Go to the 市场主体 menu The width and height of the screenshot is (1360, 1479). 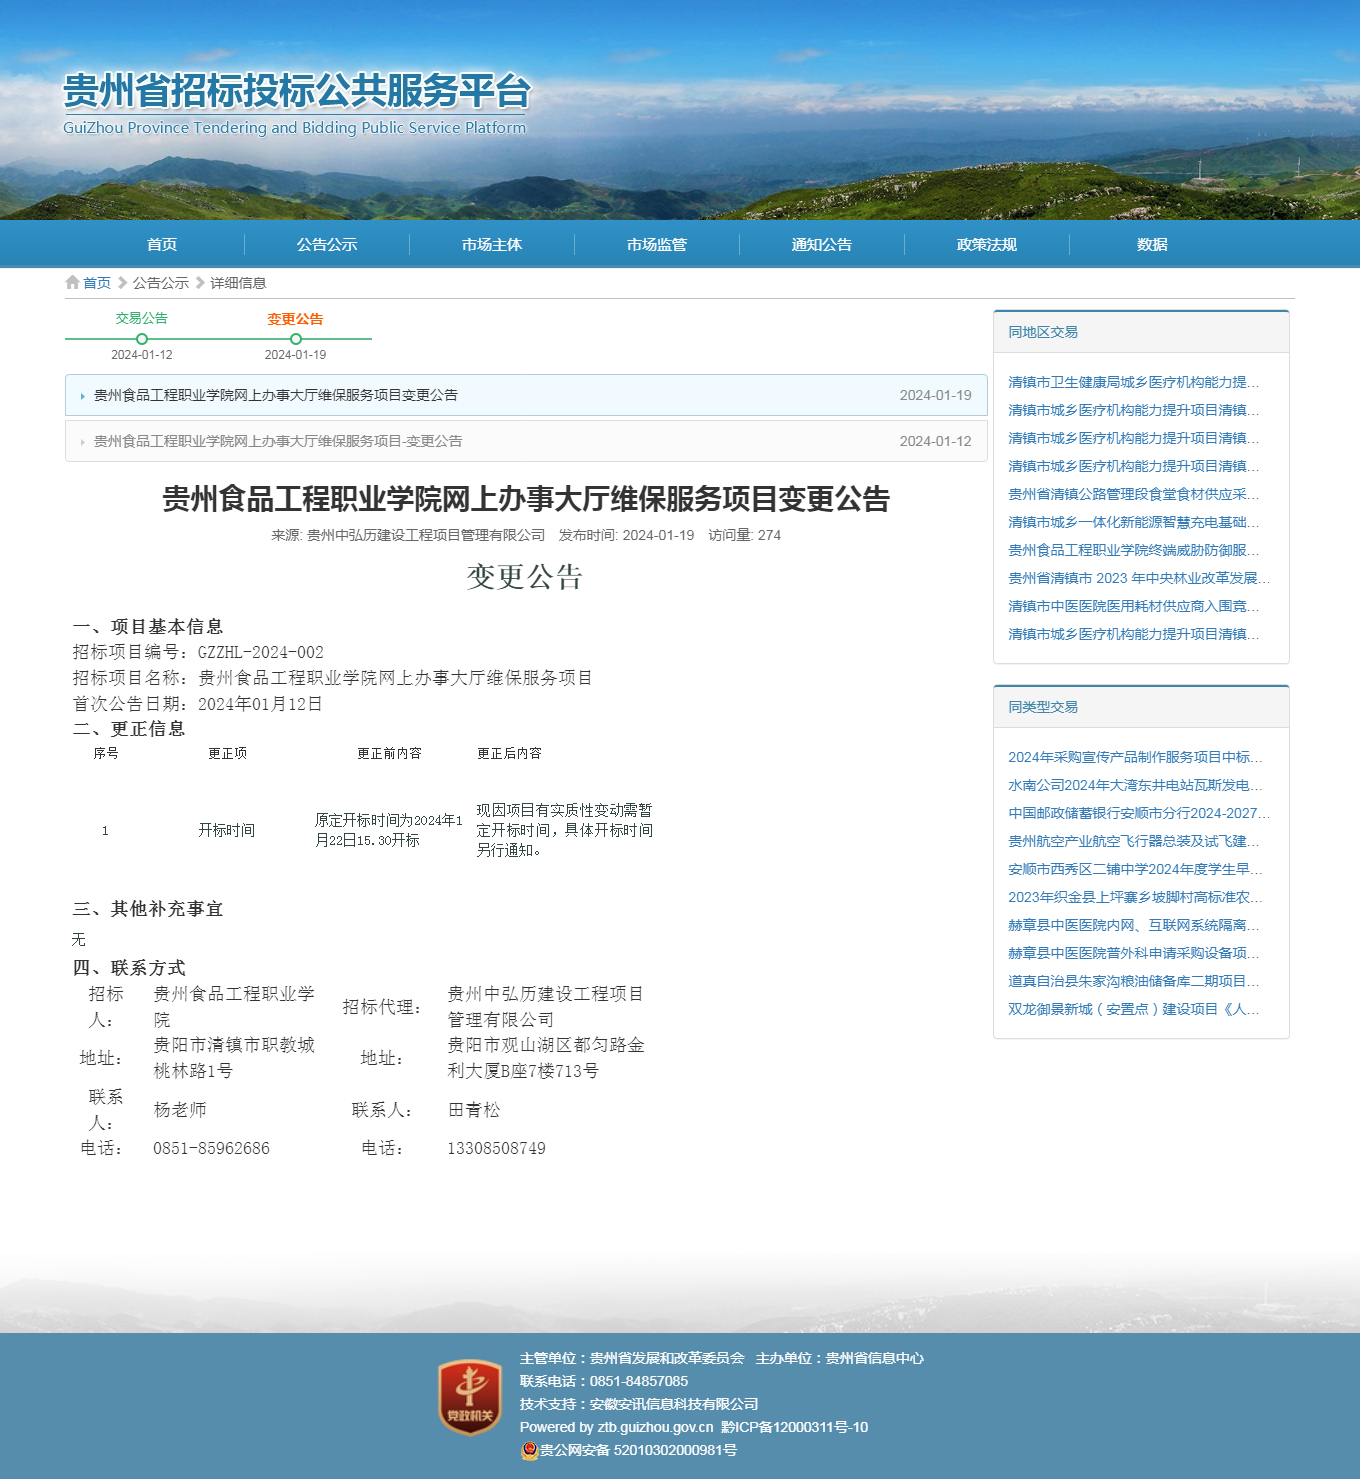[492, 245]
